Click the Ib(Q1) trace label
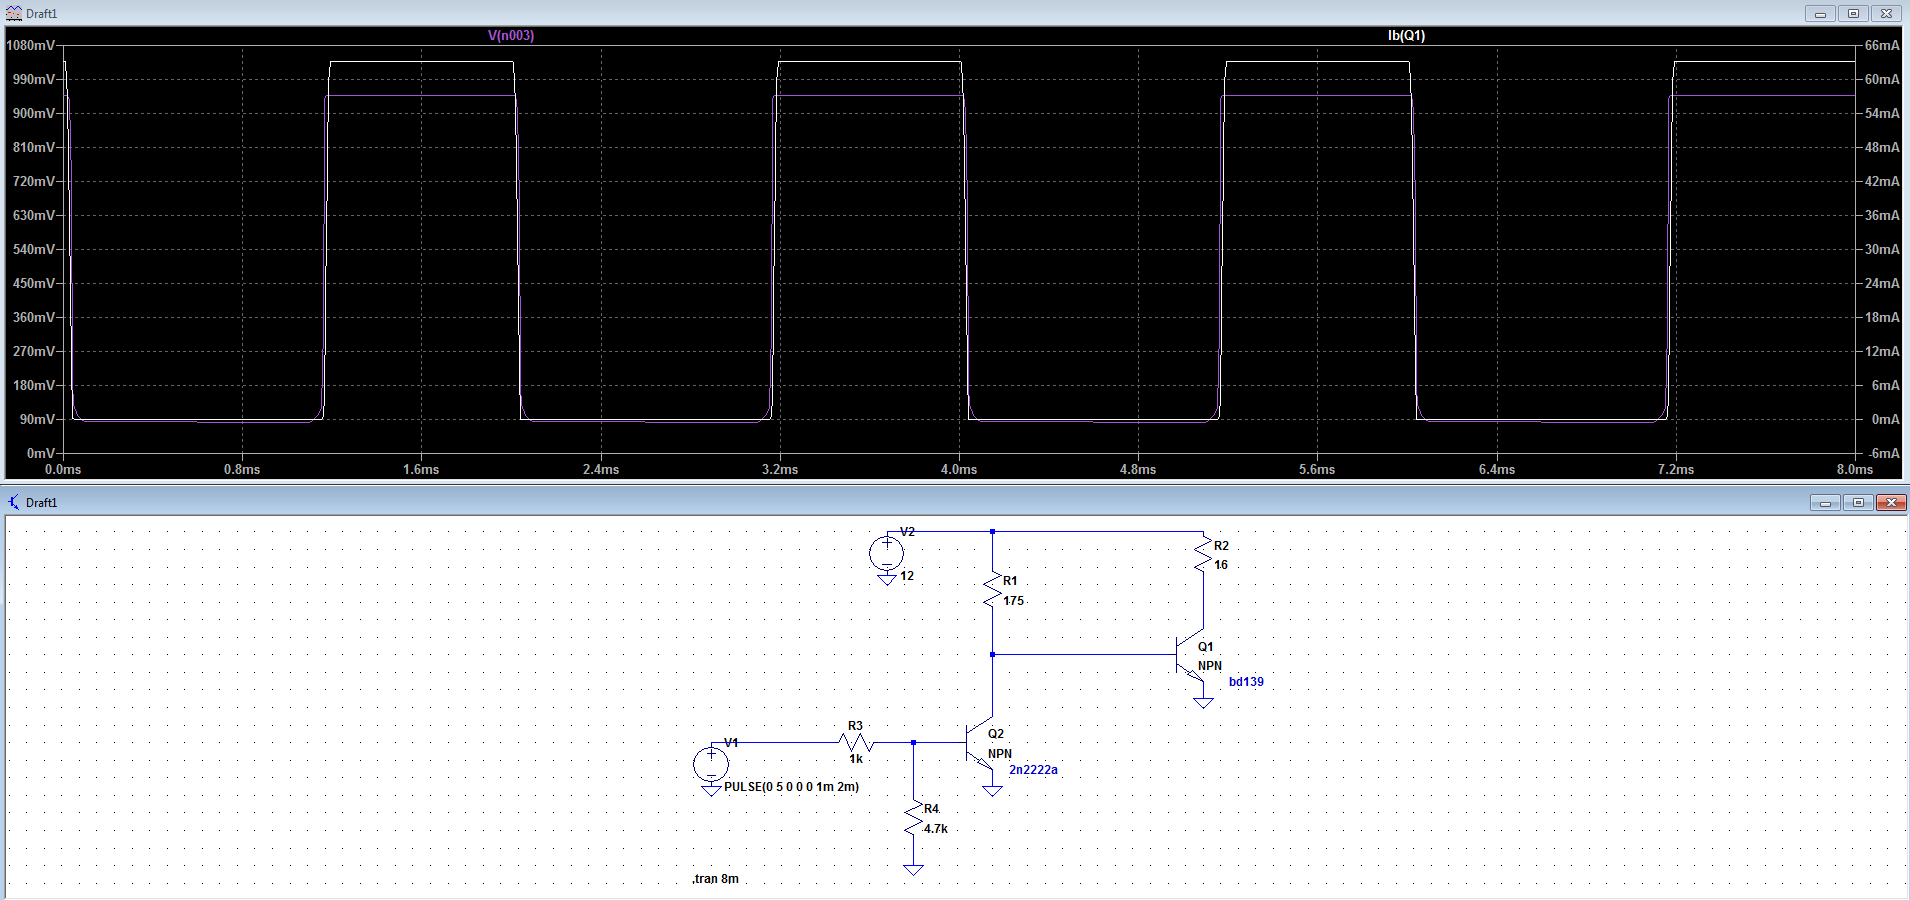 [1406, 35]
